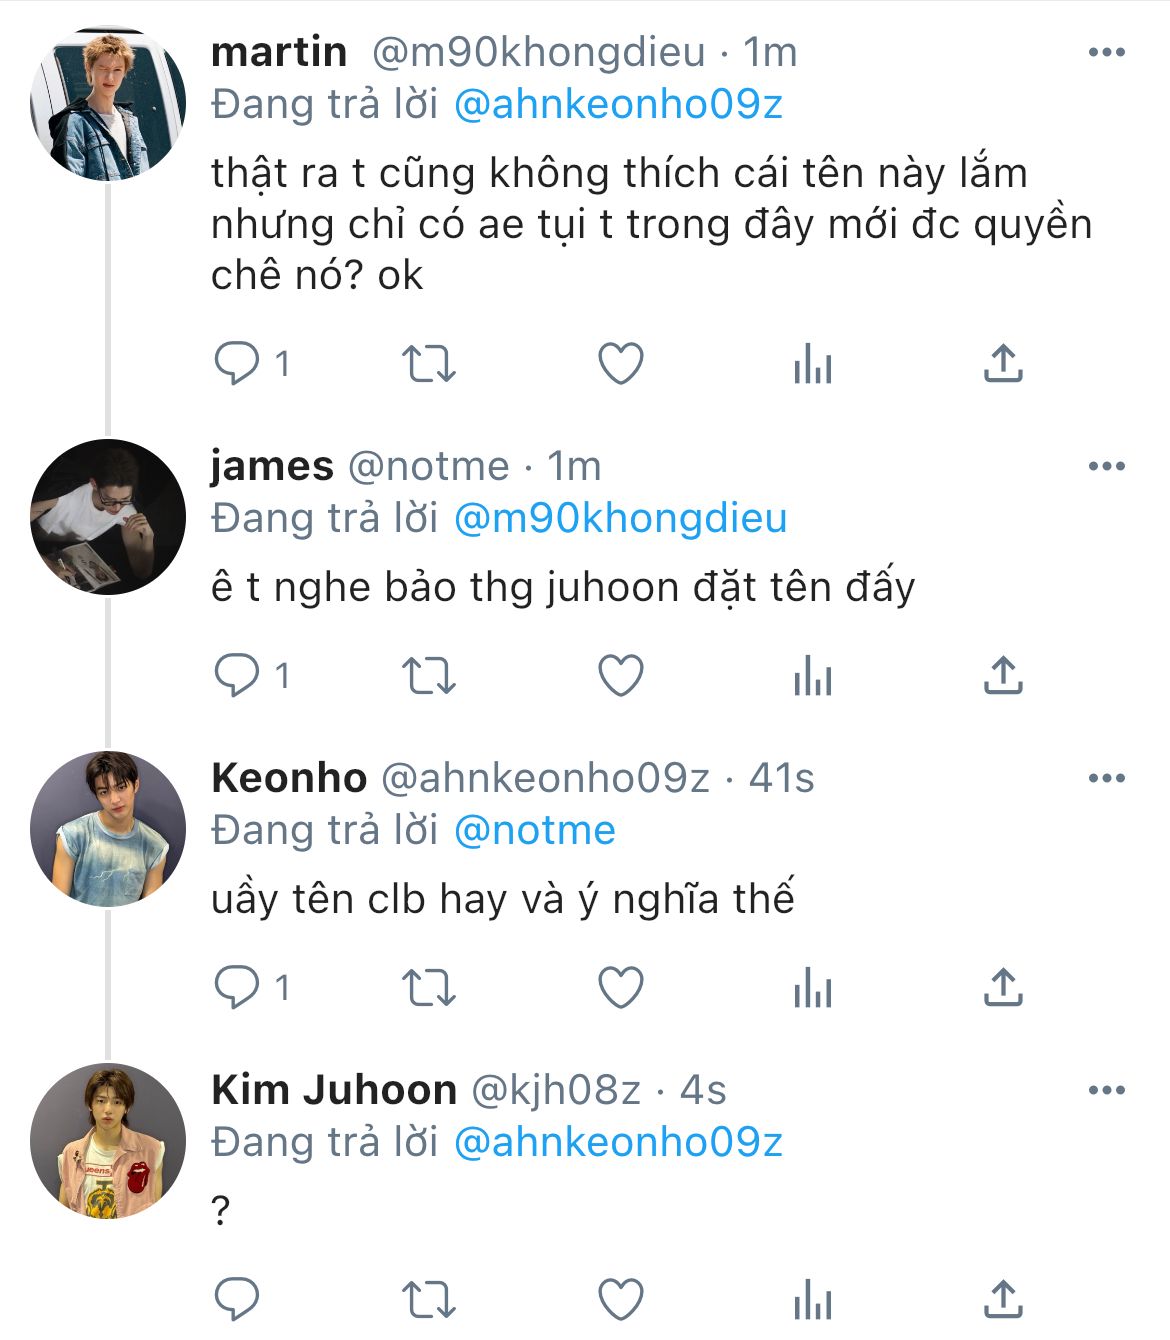View analytics for Keonho's tweet

click(812, 988)
